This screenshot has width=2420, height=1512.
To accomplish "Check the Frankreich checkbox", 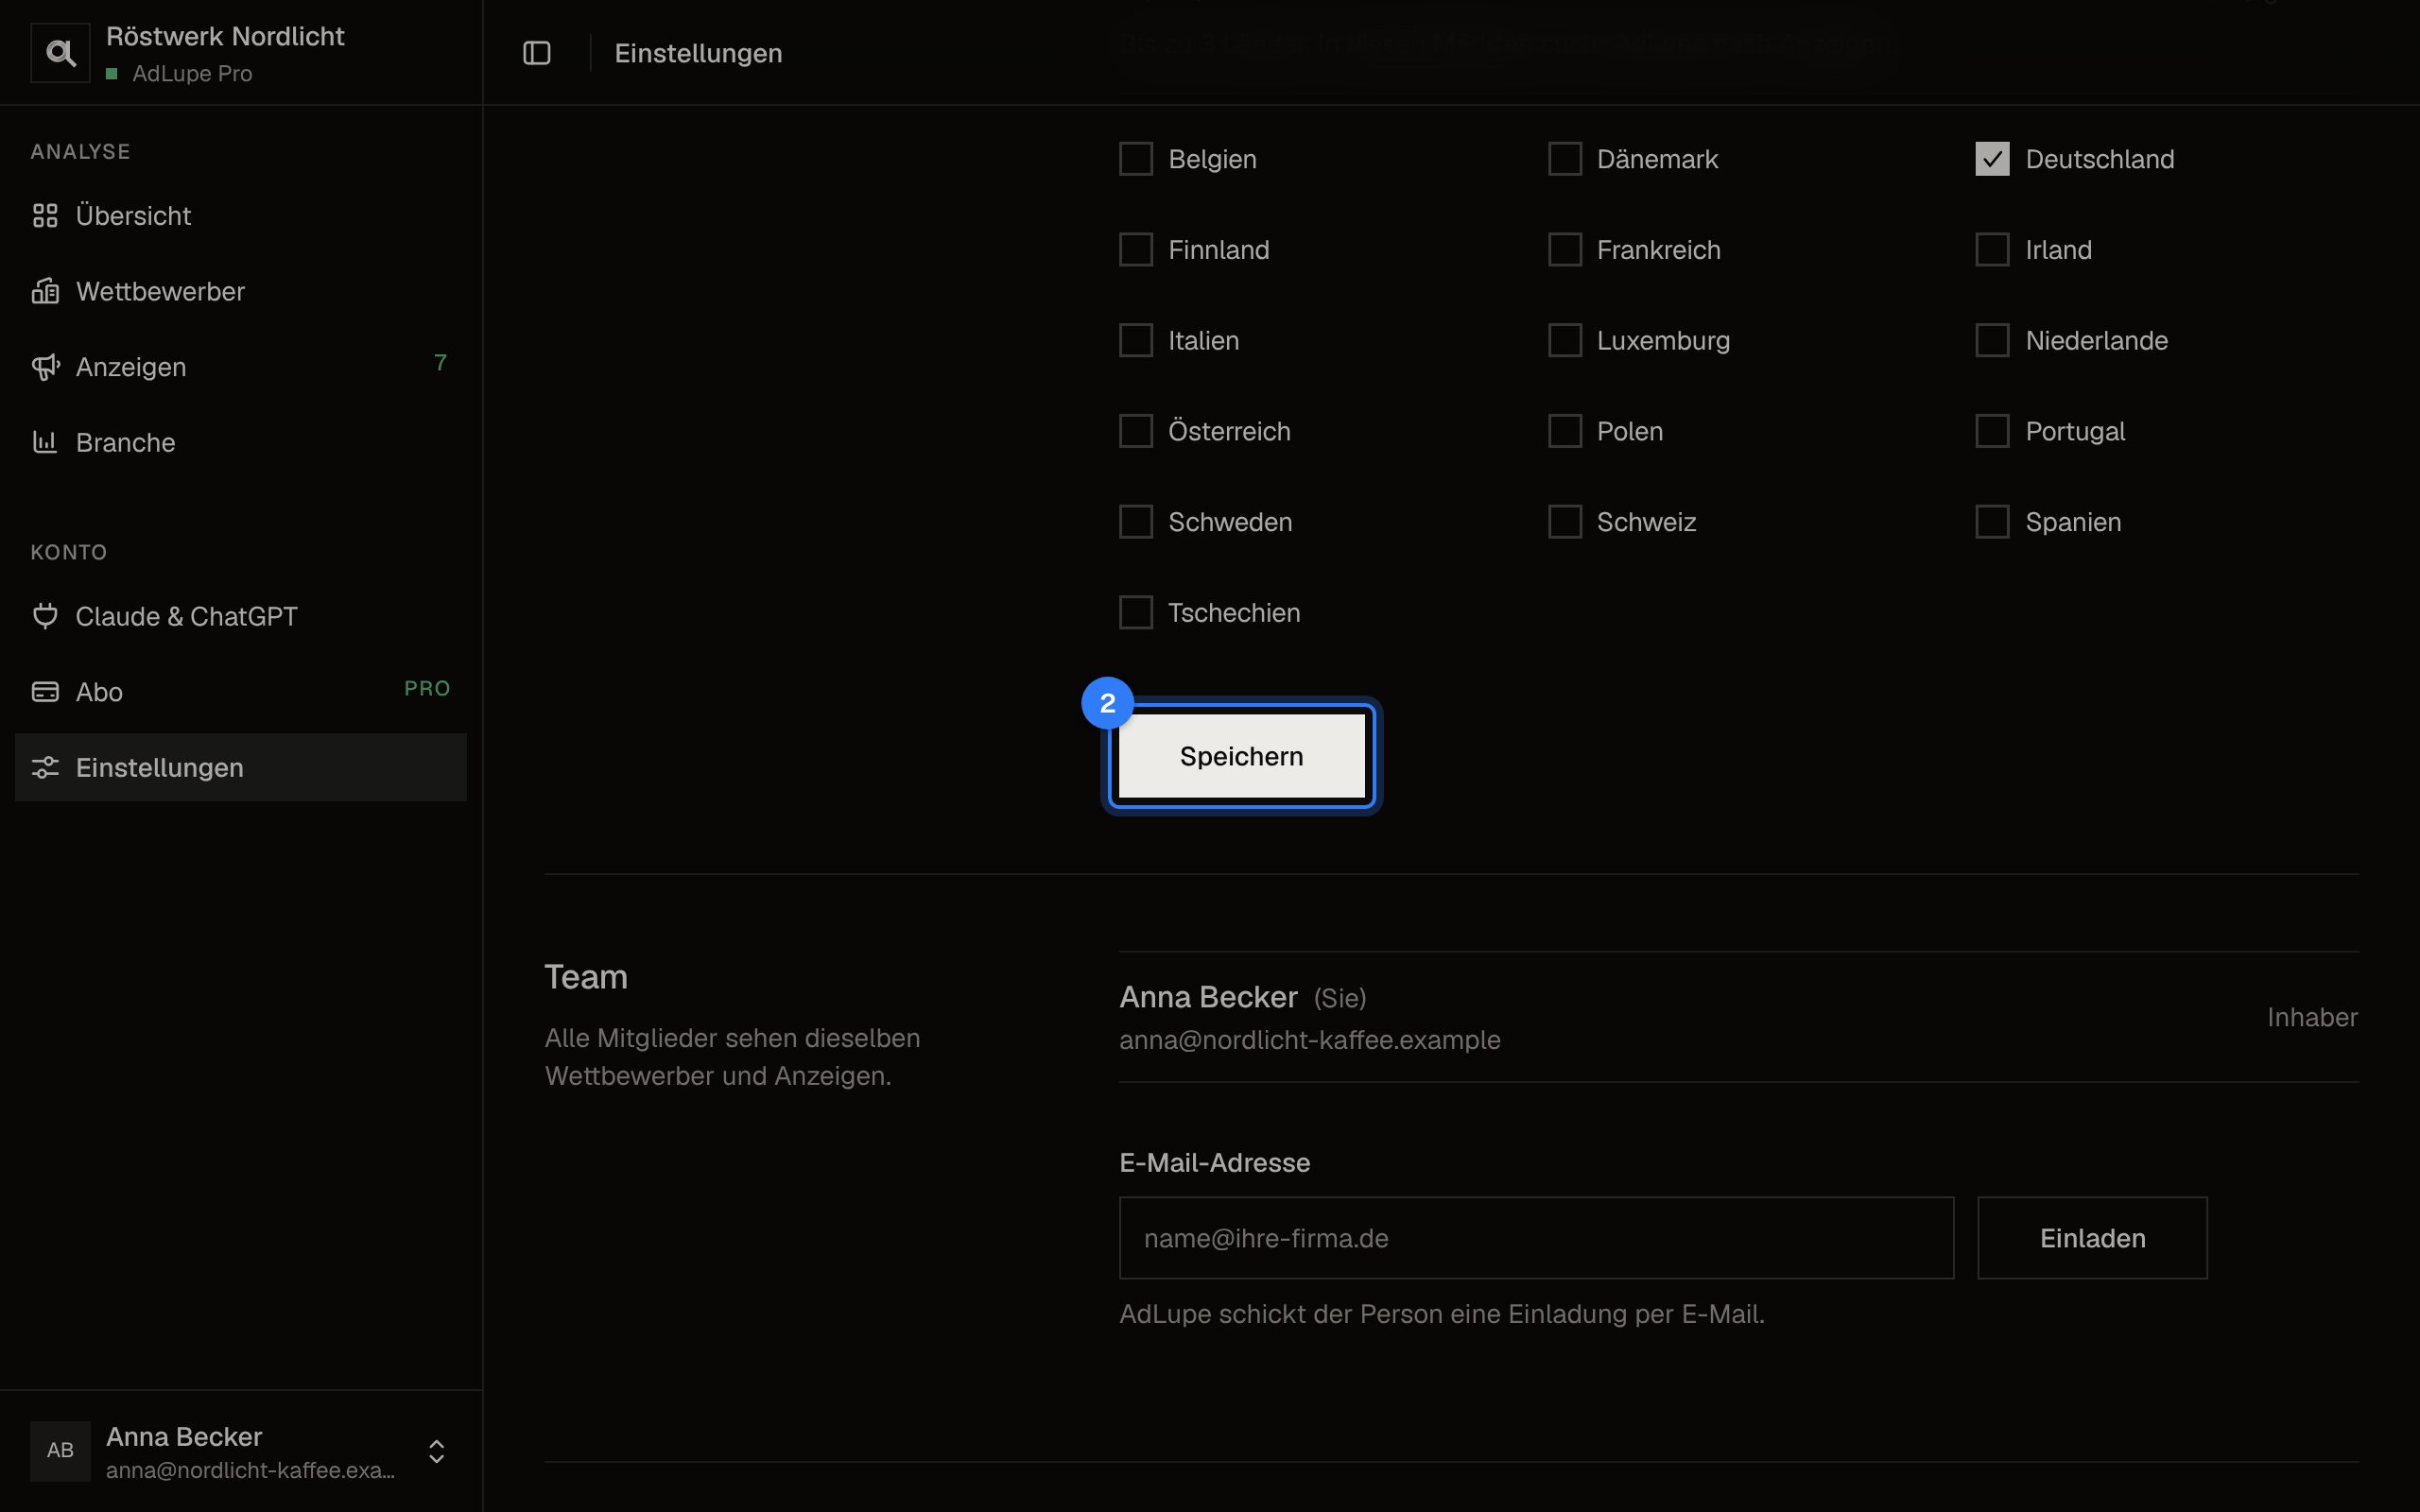I will (x=1565, y=250).
